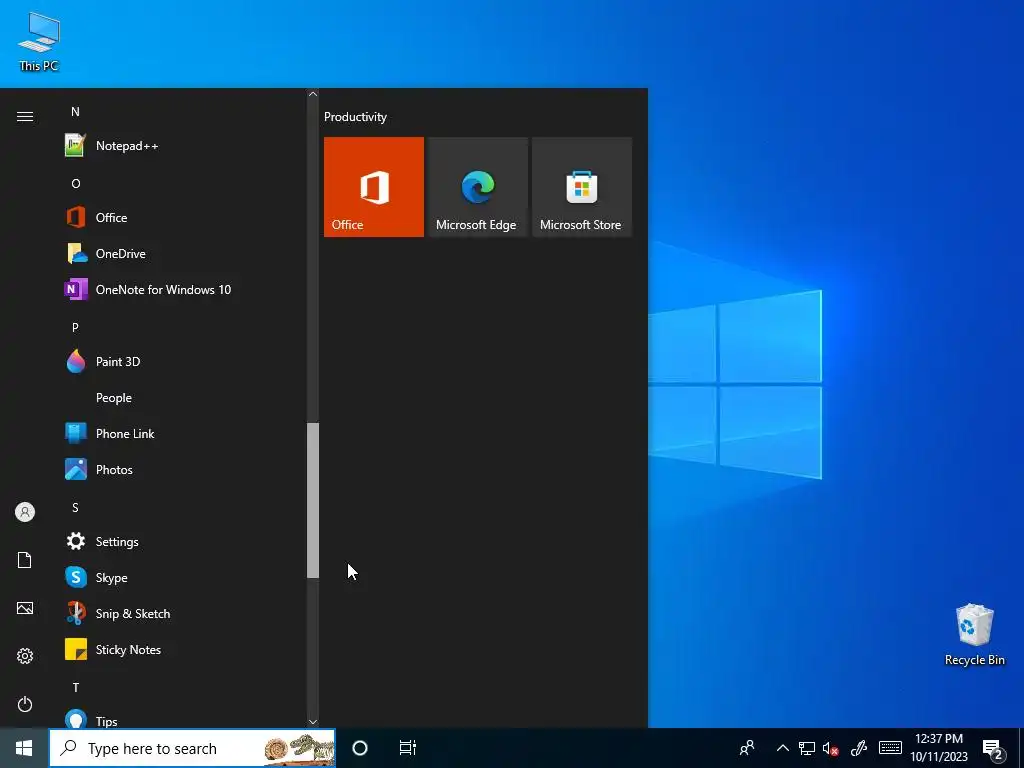Click the Power button in Start sidebar
The image size is (1024, 768).
coord(25,704)
